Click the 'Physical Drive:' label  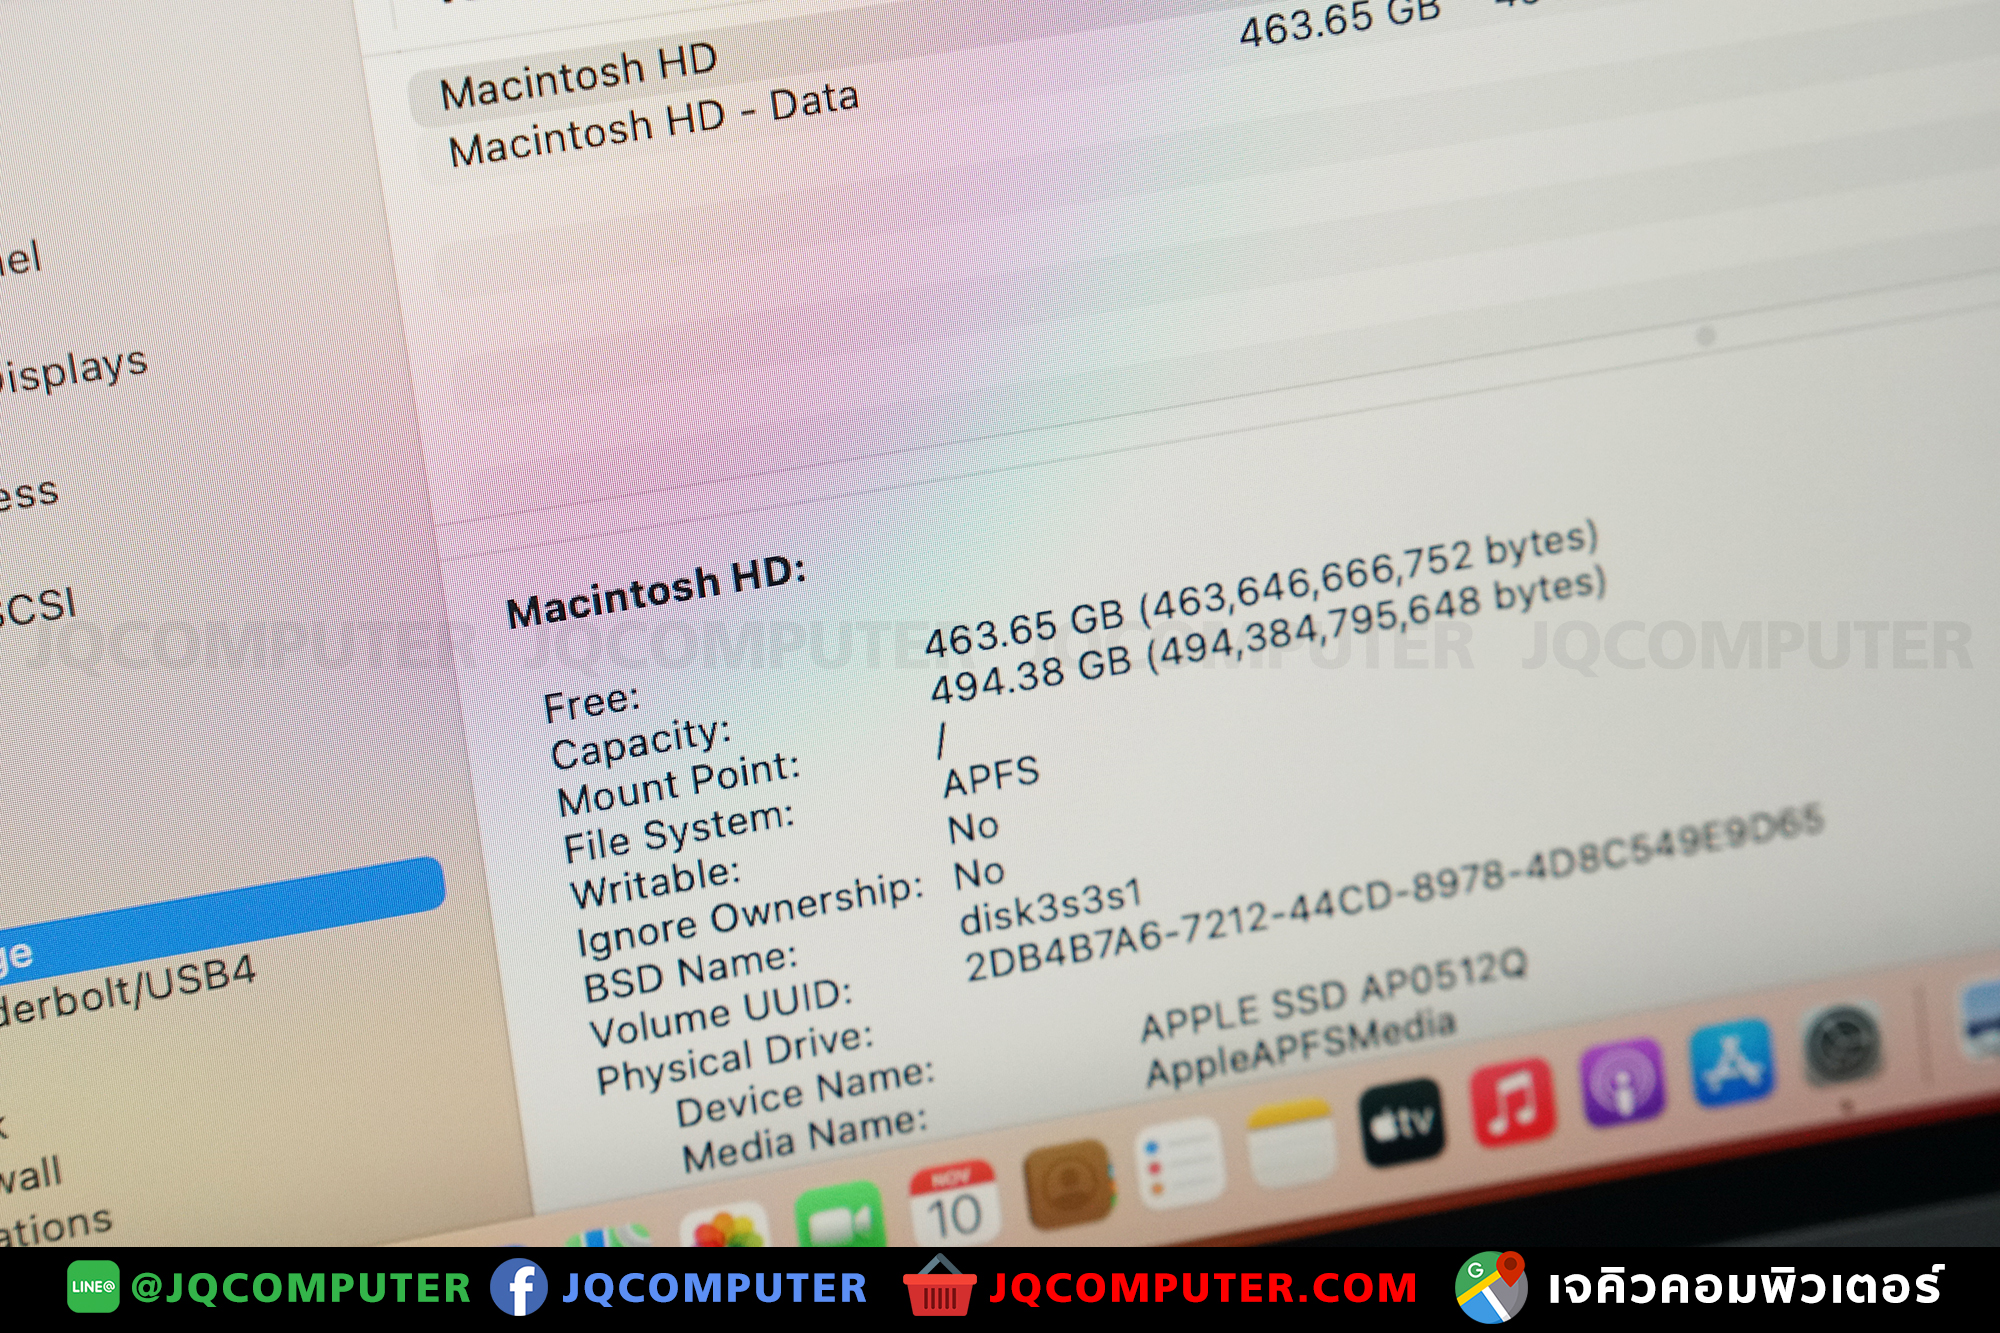coord(735,1058)
